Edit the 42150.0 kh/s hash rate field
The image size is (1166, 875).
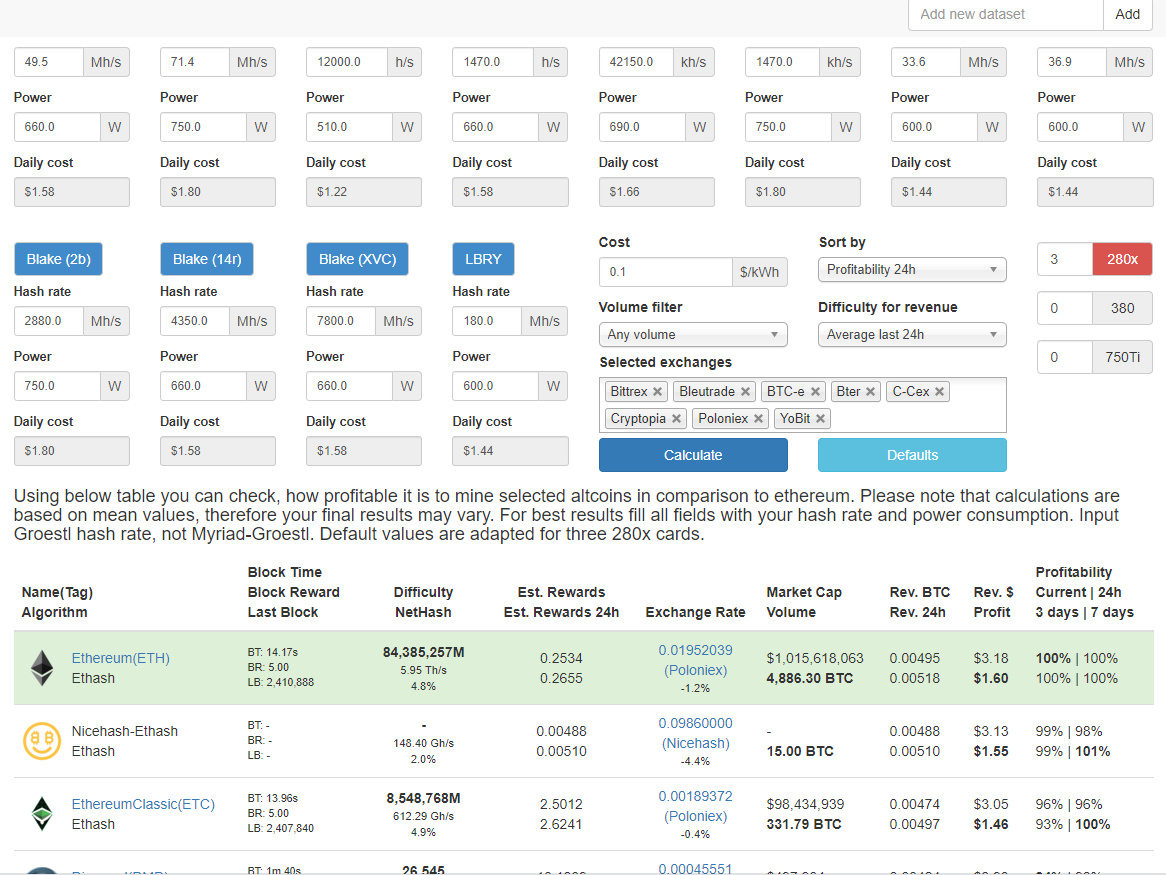coord(637,62)
